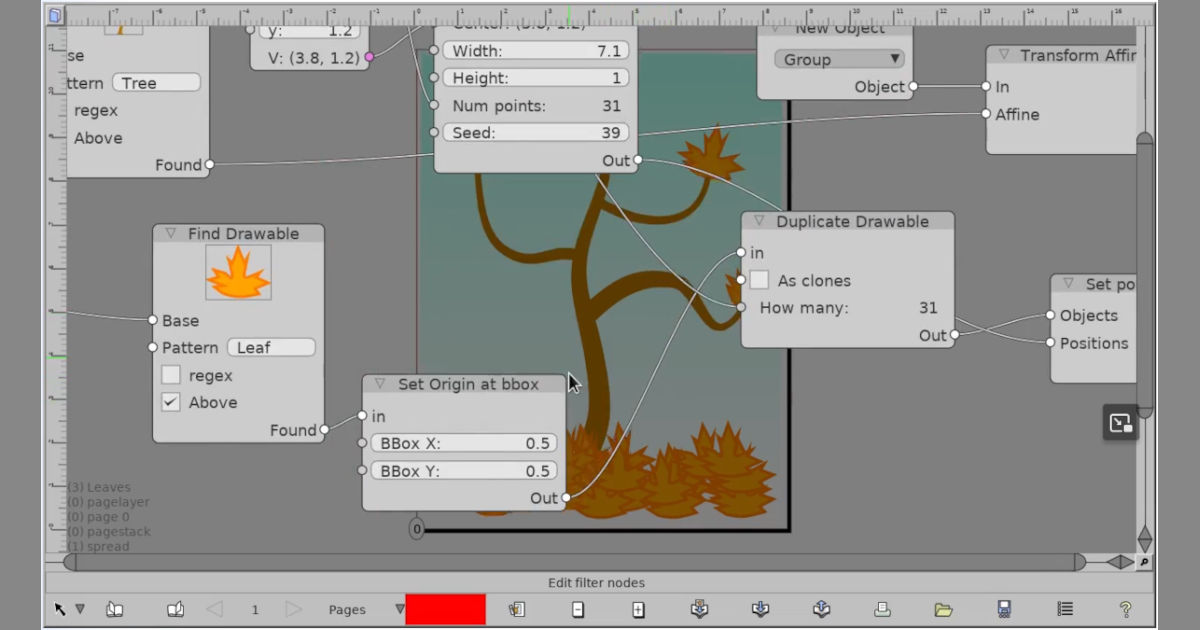Uncheck the Above checkbox in Find Drawable
This screenshot has width=1200, height=630.
[x=171, y=402]
